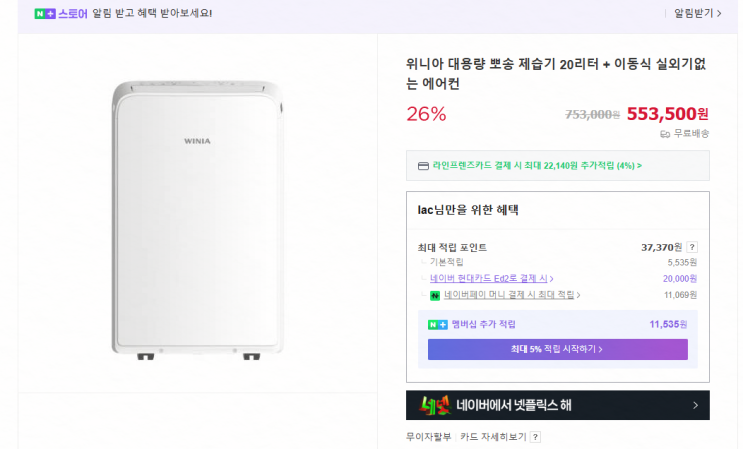Click the 무료배송 delivery truck icon
743x449 pixels.
click(665, 133)
